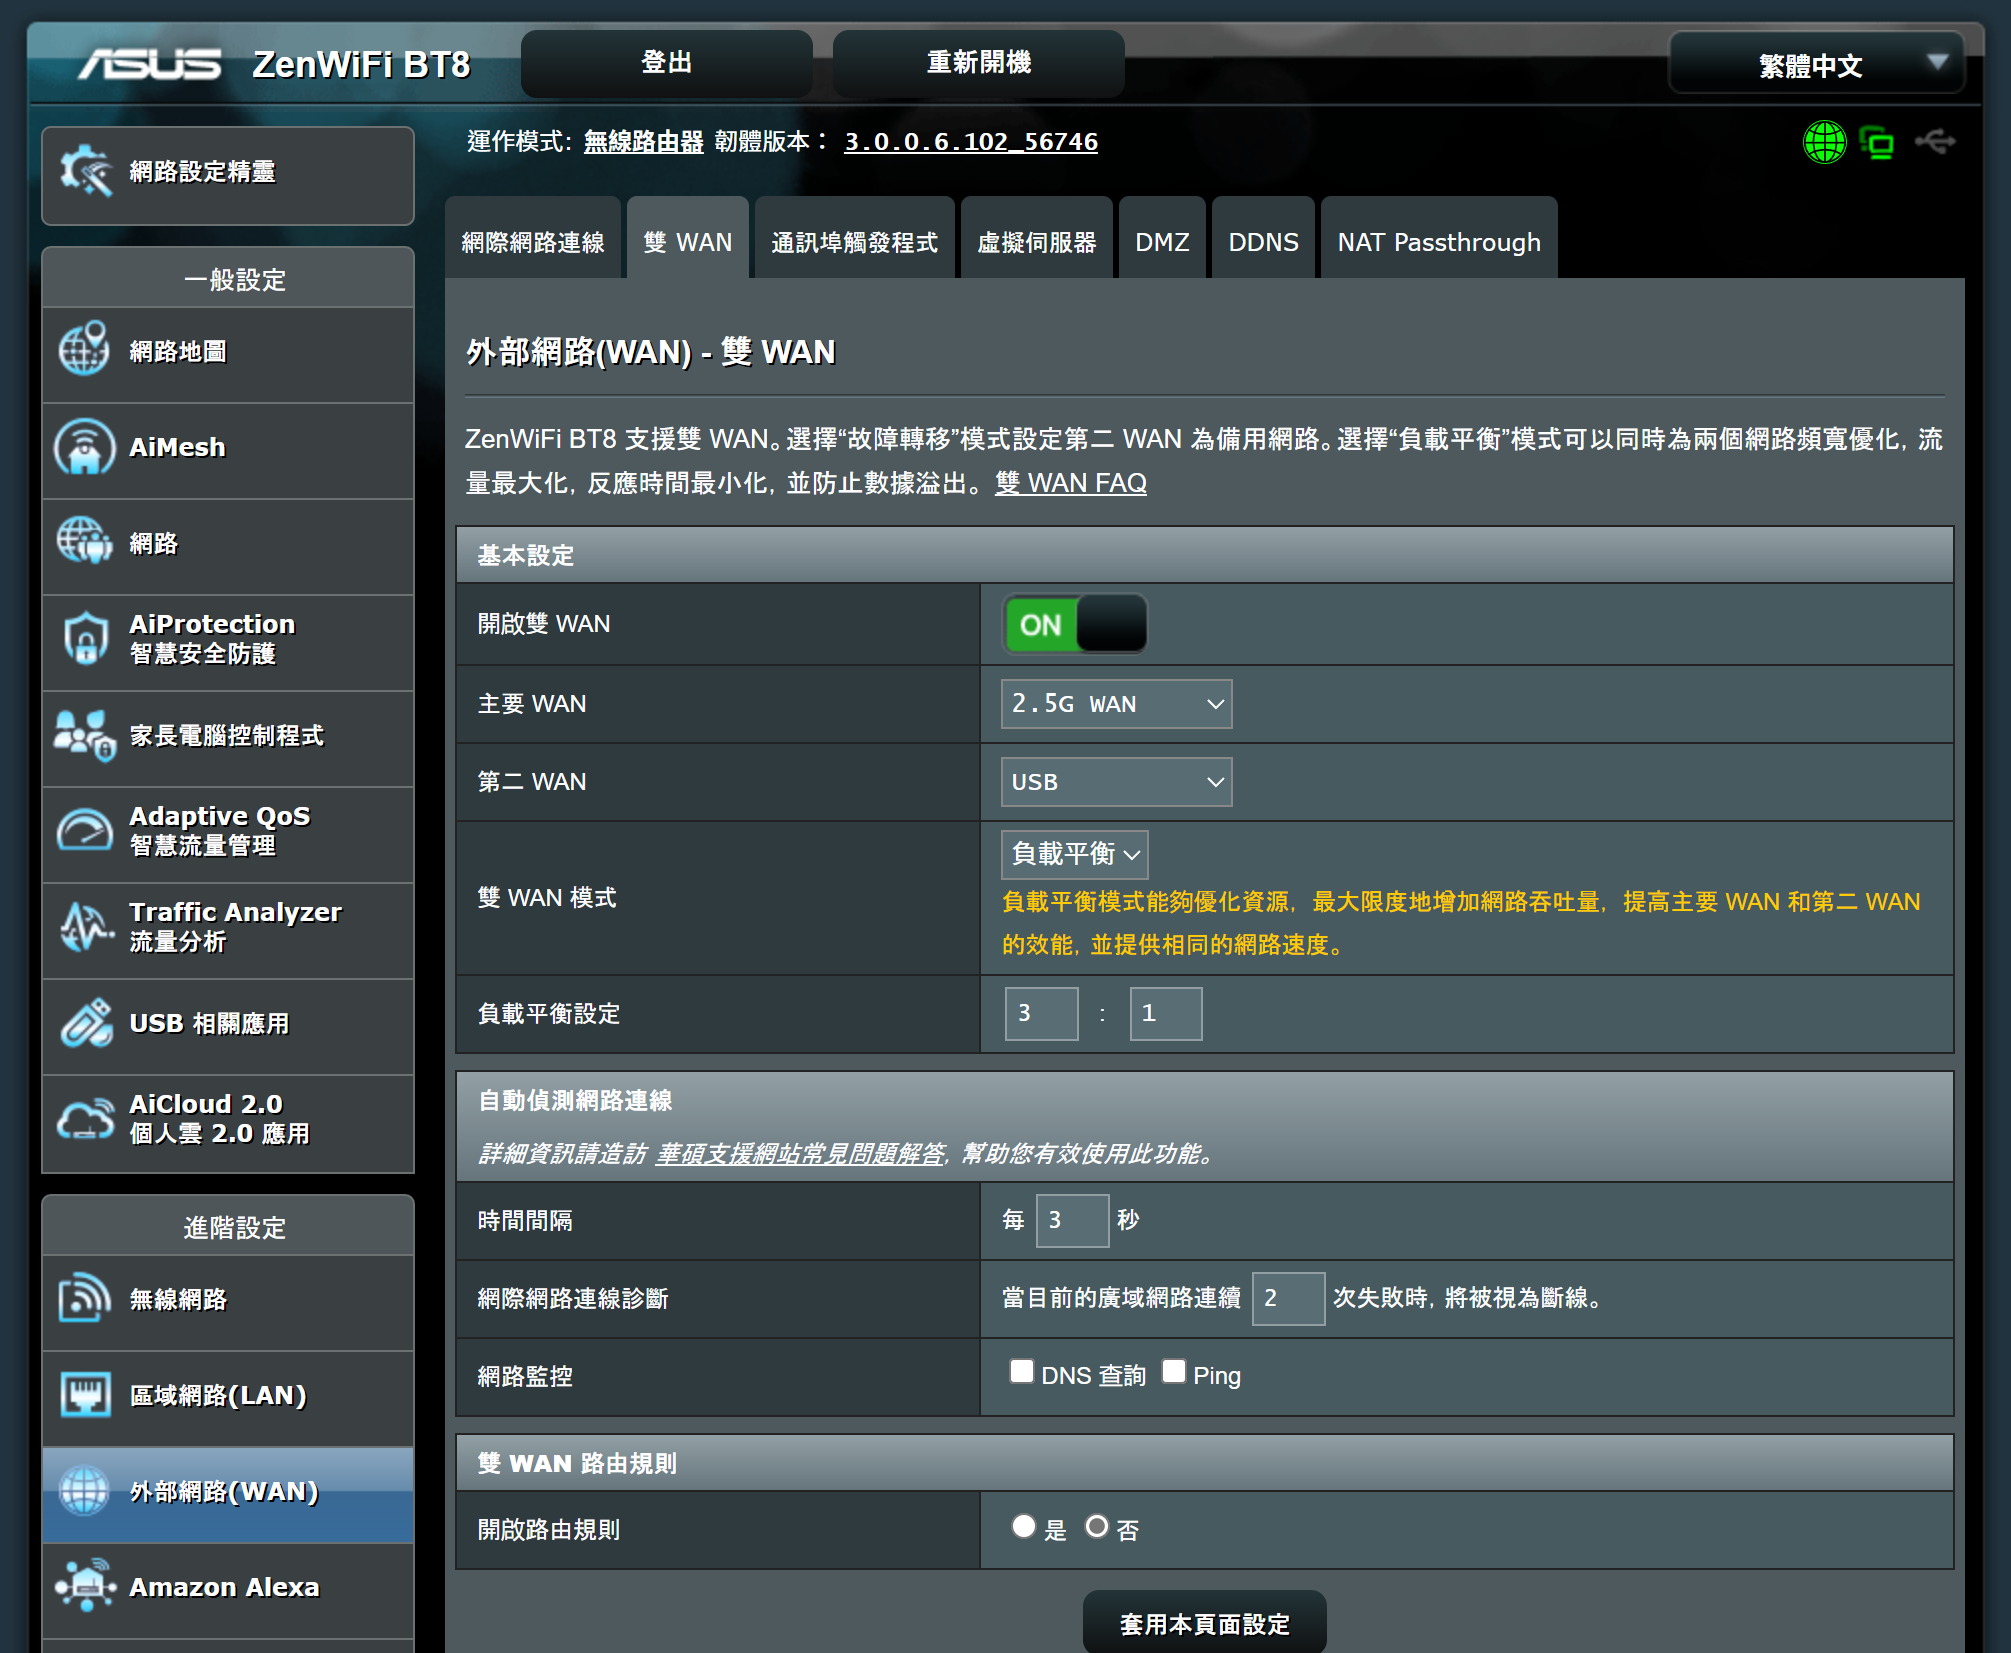Switch to the NAT Passthrough tab
Screen dimensions: 2011x1653
(x=1438, y=242)
